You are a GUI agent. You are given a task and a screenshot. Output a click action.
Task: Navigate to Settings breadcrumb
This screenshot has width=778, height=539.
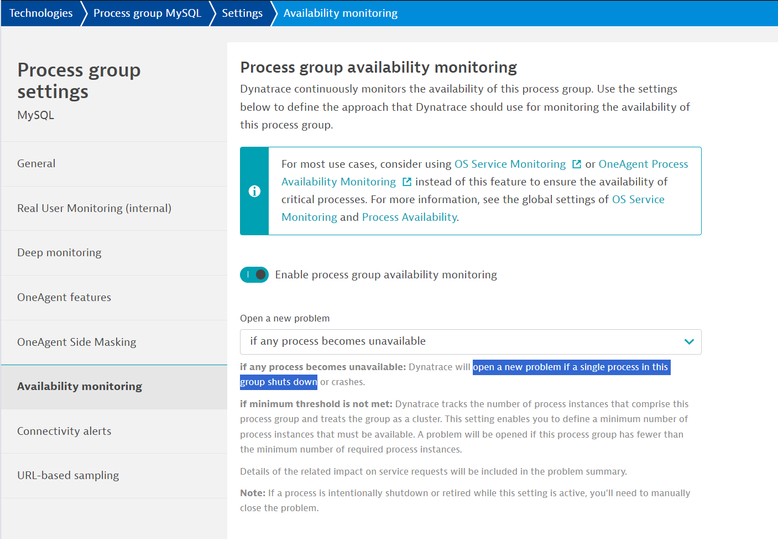click(x=241, y=13)
